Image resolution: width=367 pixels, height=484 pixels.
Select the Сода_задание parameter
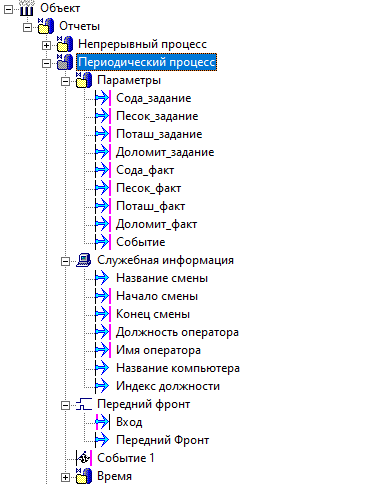click(x=154, y=98)
